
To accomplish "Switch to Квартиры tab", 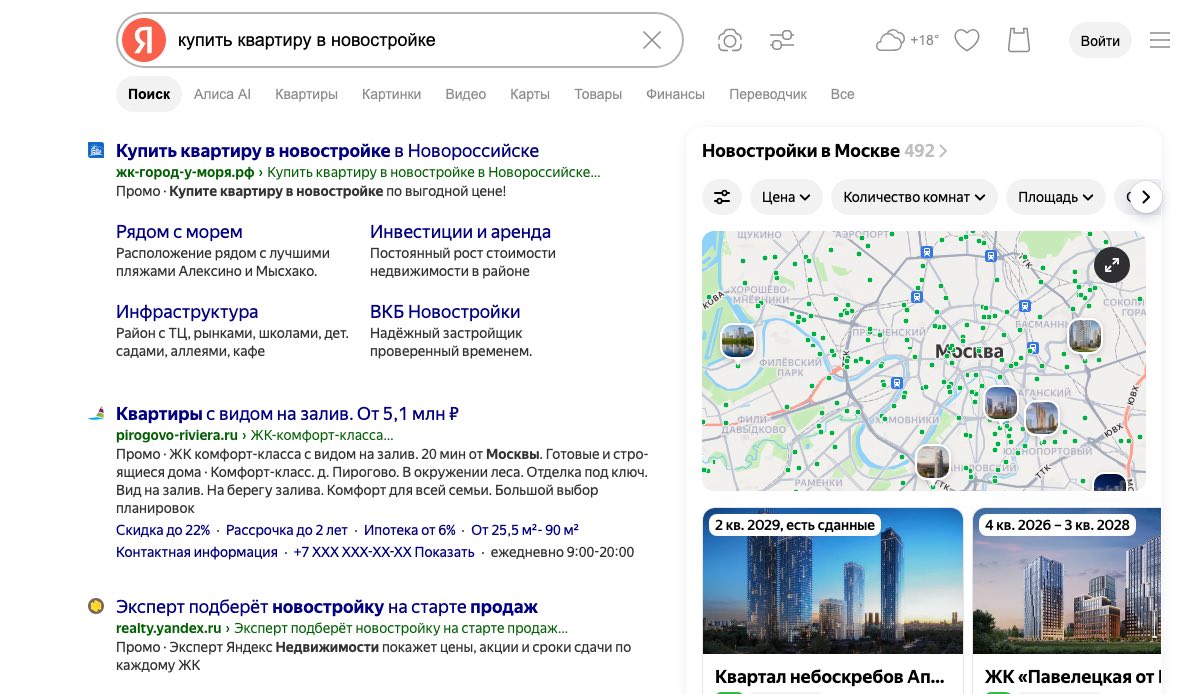I will [x=306, y=94].
